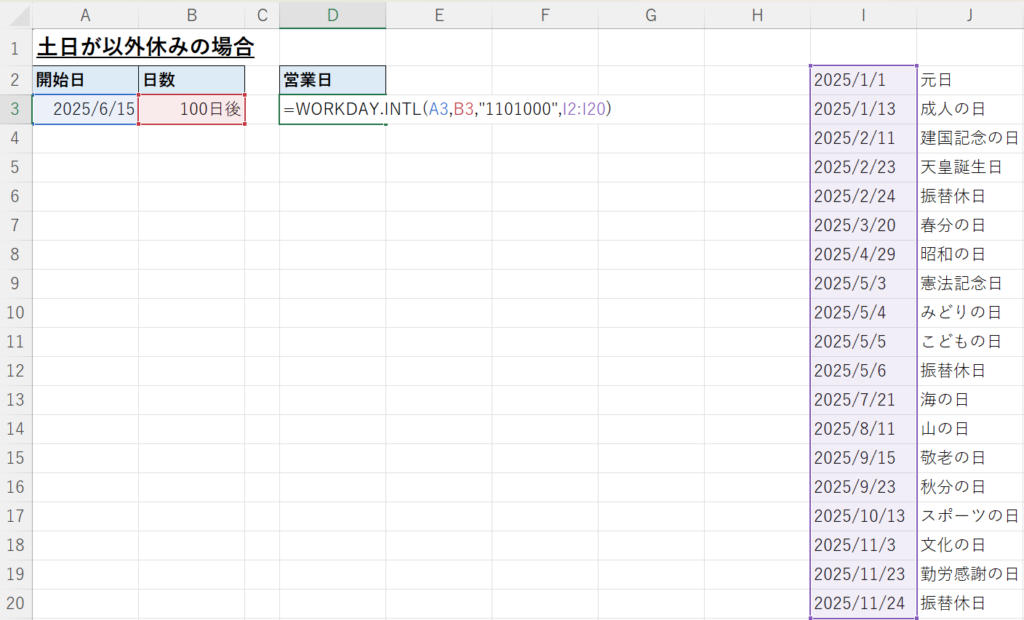Select the holiday name 成人の日
The image size is (1024, 620).
pos(952,109)
